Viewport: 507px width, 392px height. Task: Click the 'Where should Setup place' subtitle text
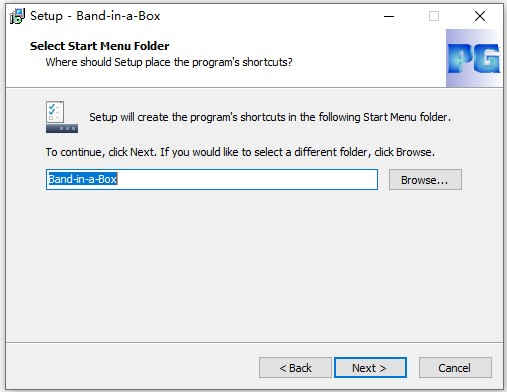169,62
